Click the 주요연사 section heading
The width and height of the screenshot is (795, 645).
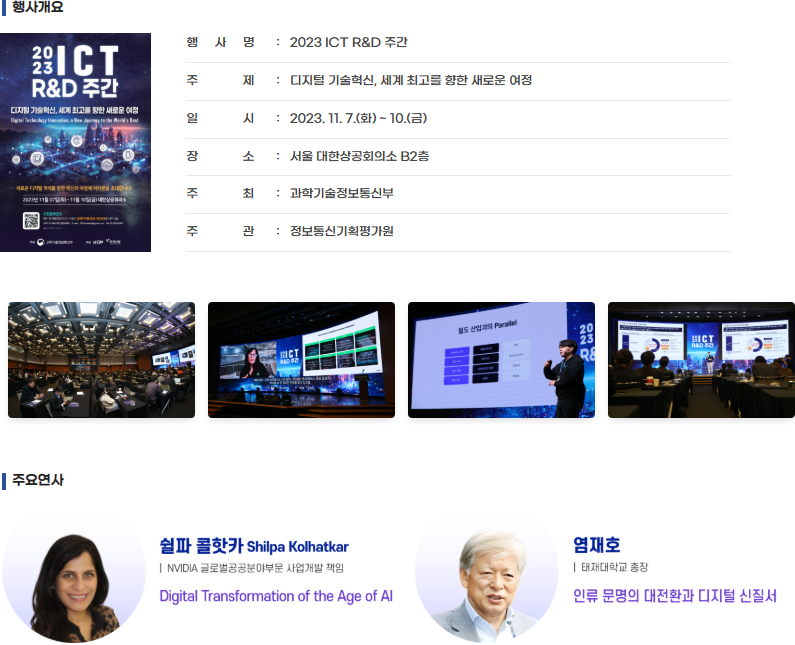coord(38,480)
